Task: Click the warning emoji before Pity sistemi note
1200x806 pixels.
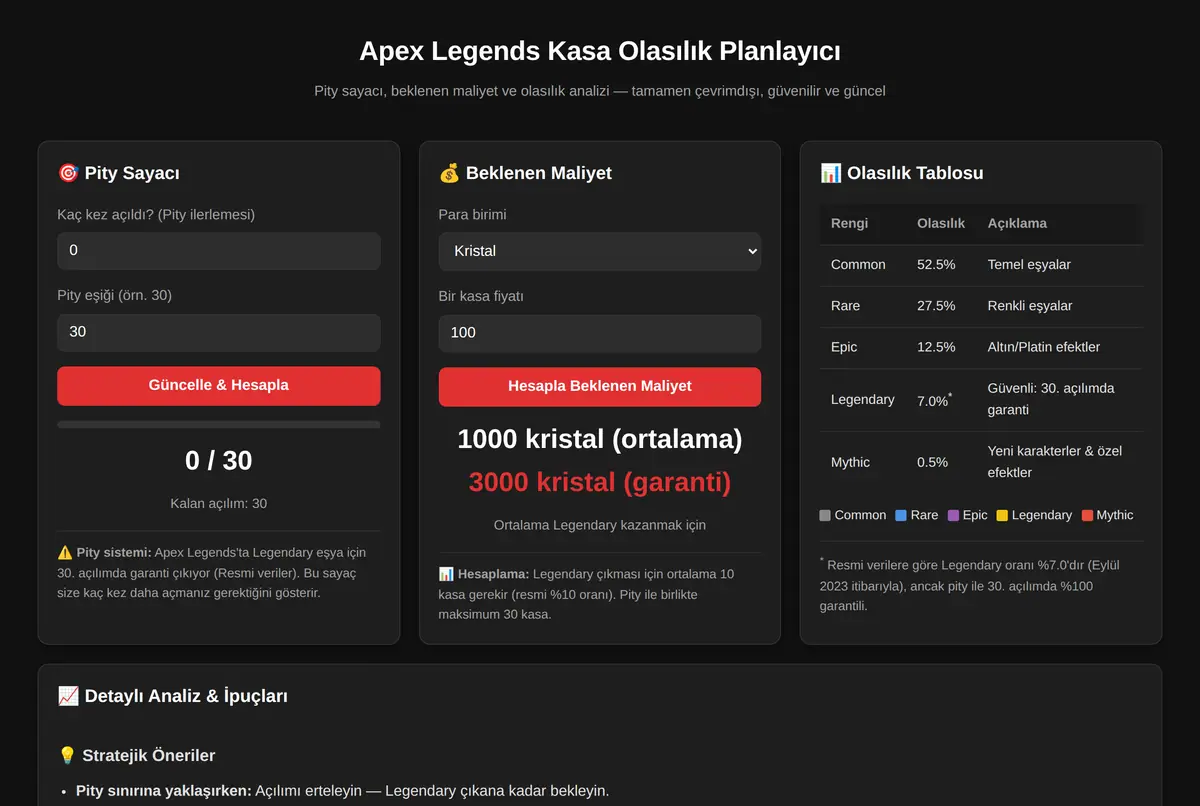Action: pyautogui.click(x=65, y=552)
